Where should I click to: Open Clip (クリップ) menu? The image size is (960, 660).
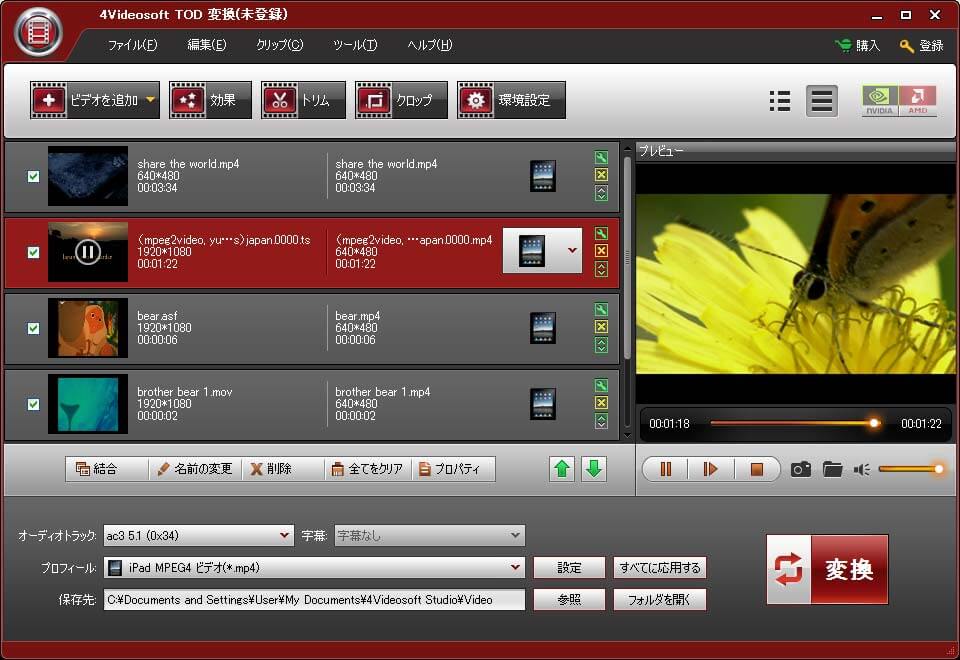pos(279,45)
